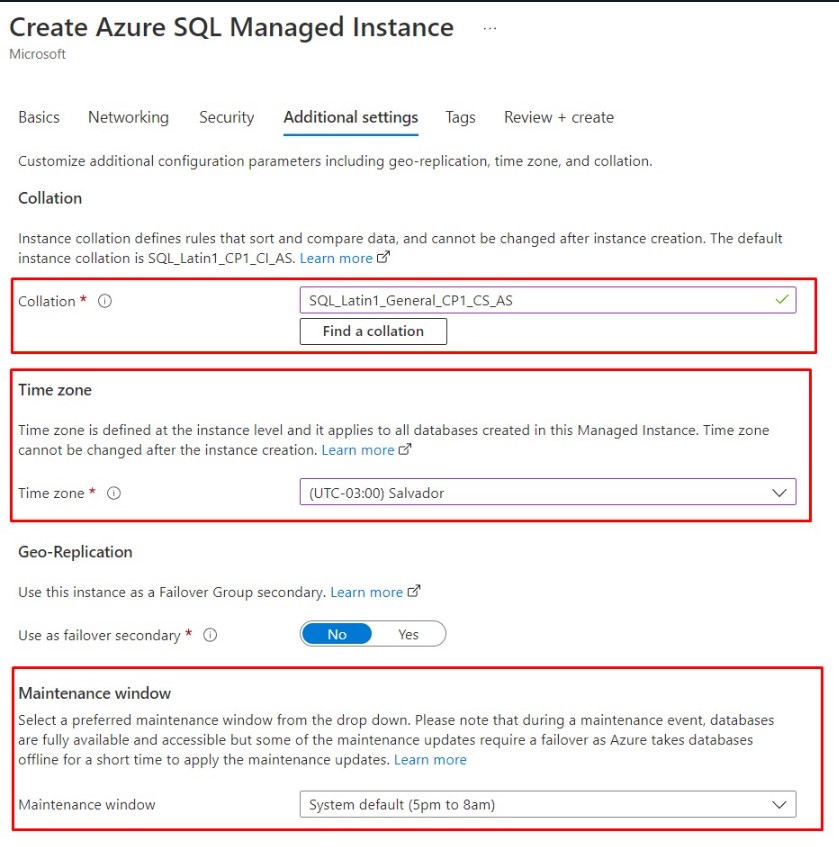Click the Find a collation button
This screenshot has height=847, width=839.
(x=372, y=331)
